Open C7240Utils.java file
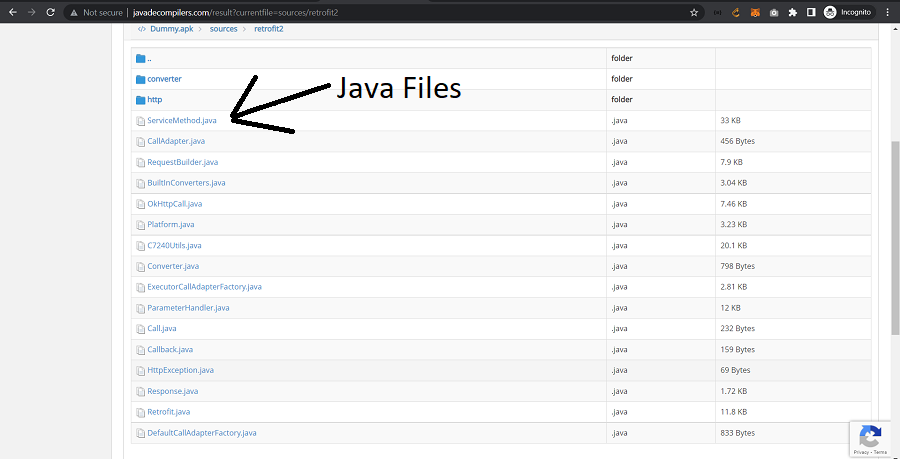The height and width of the screenshot is (459, 900). pos(174,246)
